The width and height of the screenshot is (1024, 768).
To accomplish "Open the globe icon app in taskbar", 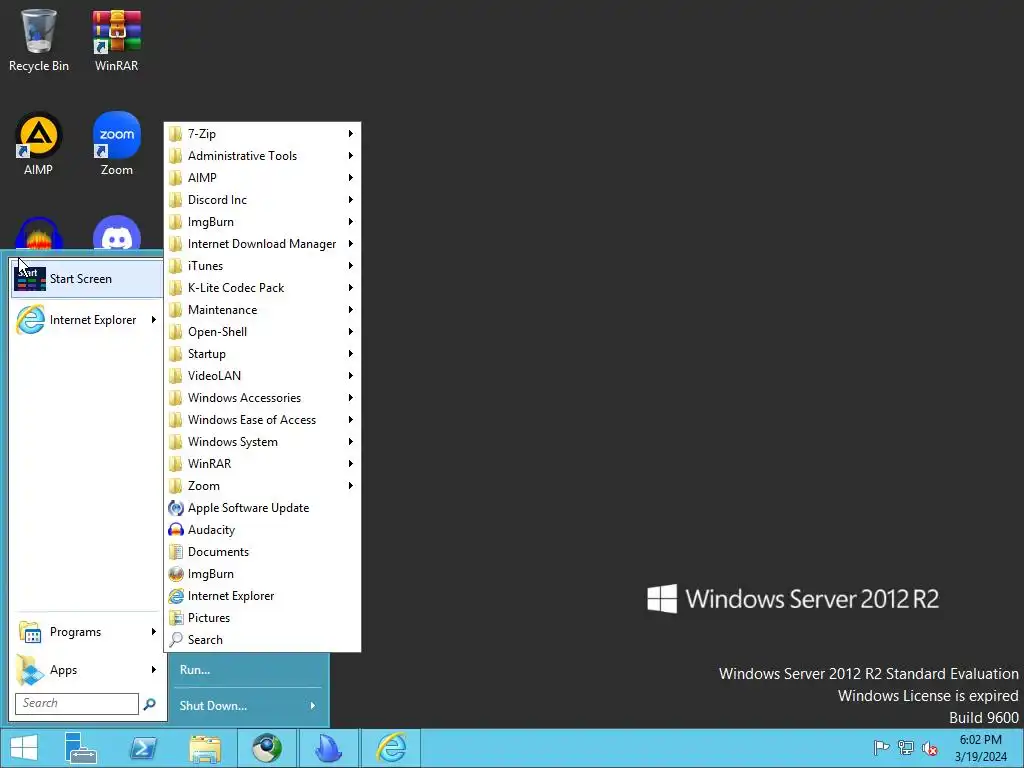I will (267, 748).
